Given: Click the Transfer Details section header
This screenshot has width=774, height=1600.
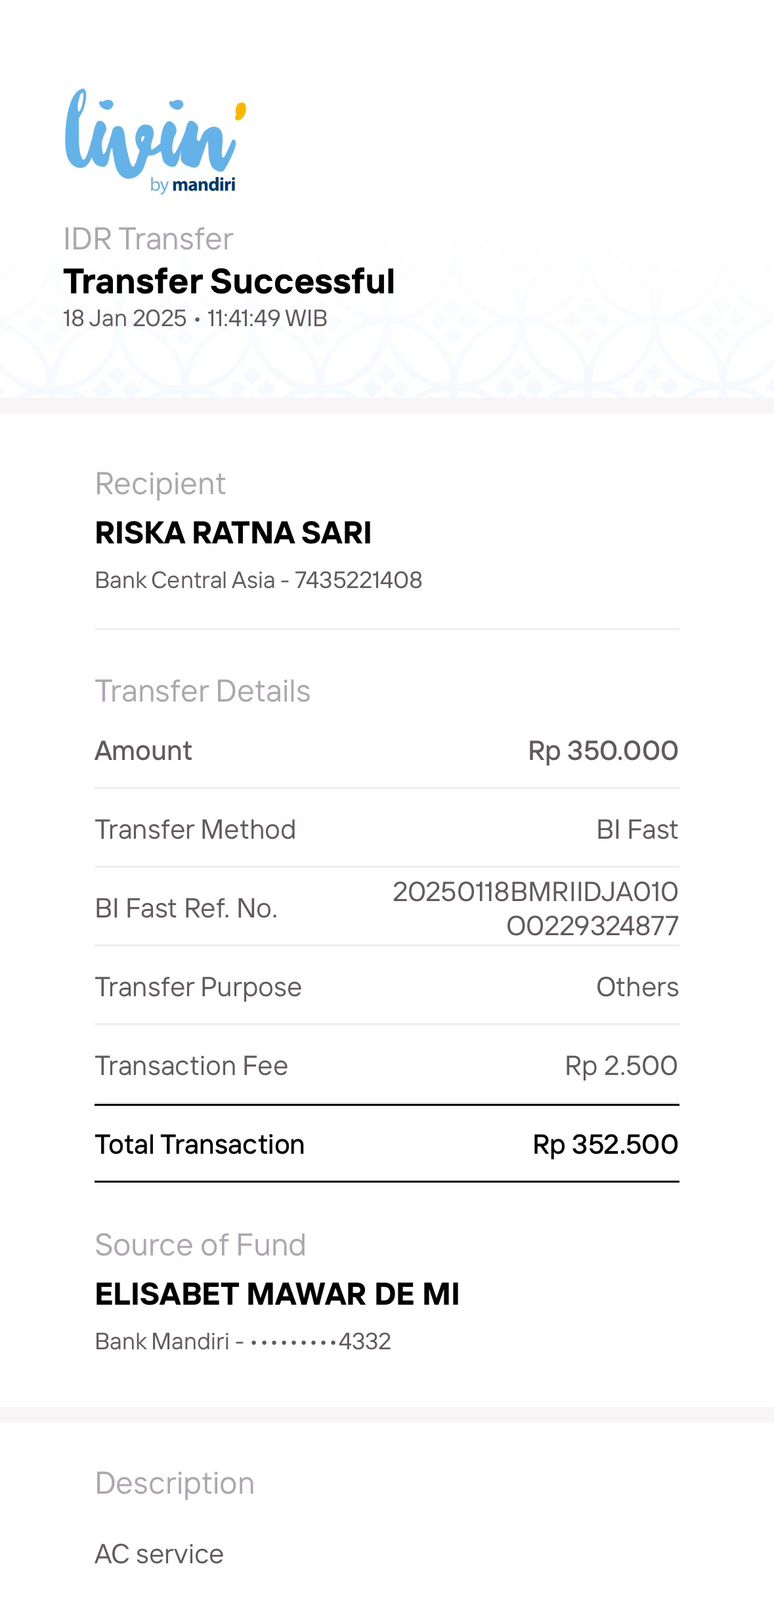Looking at the screenshot, I should (202, 691).
